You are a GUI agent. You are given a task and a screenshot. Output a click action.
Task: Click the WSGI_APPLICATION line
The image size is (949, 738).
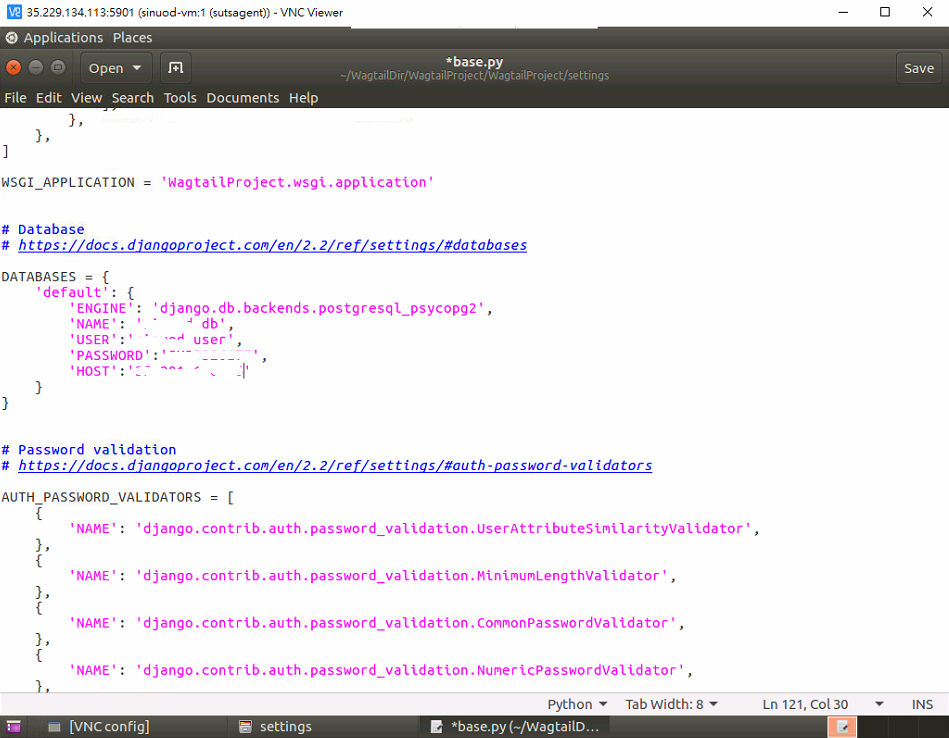(218, 182)
